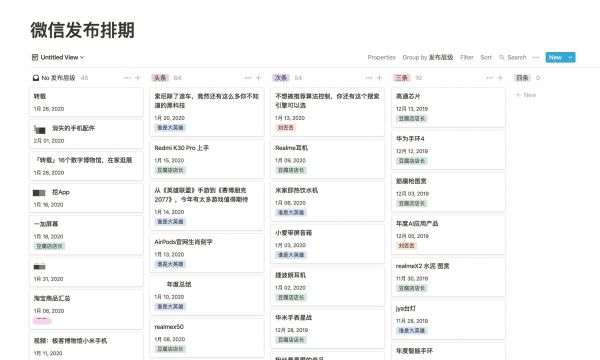Image resolution: width=600 pixels, height=360 pixels.
Task: Click the Search magnifier icon
Action: [x=502, y=57]
